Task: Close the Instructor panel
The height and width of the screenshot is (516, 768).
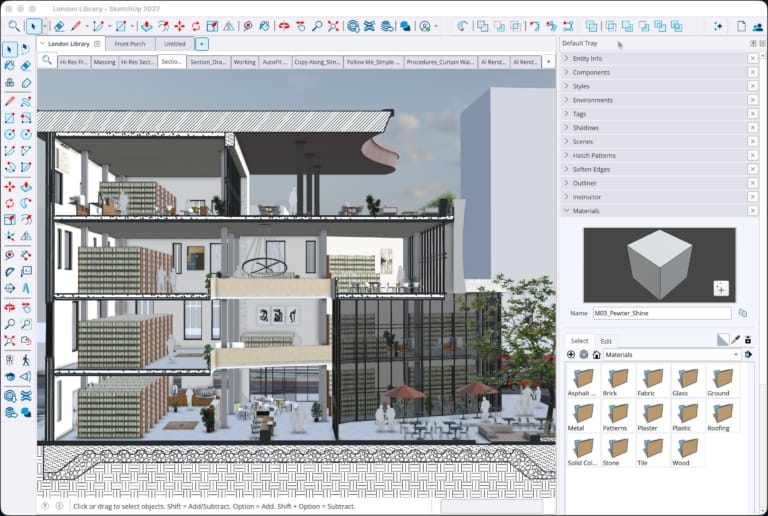Action: point(753,197)
